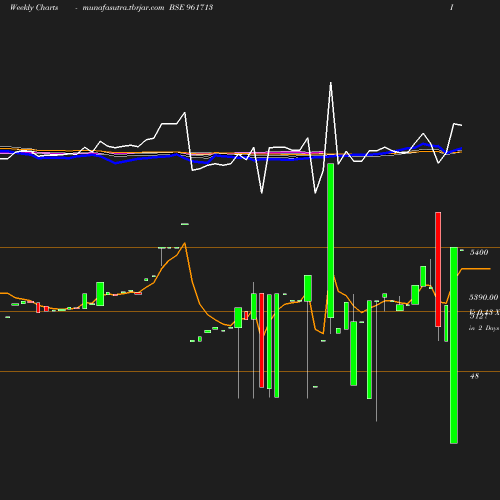Viewport: 500px width, 500px height.
Task: Click the 'BSE 961713' symbol label
Action: coord(191,7)
